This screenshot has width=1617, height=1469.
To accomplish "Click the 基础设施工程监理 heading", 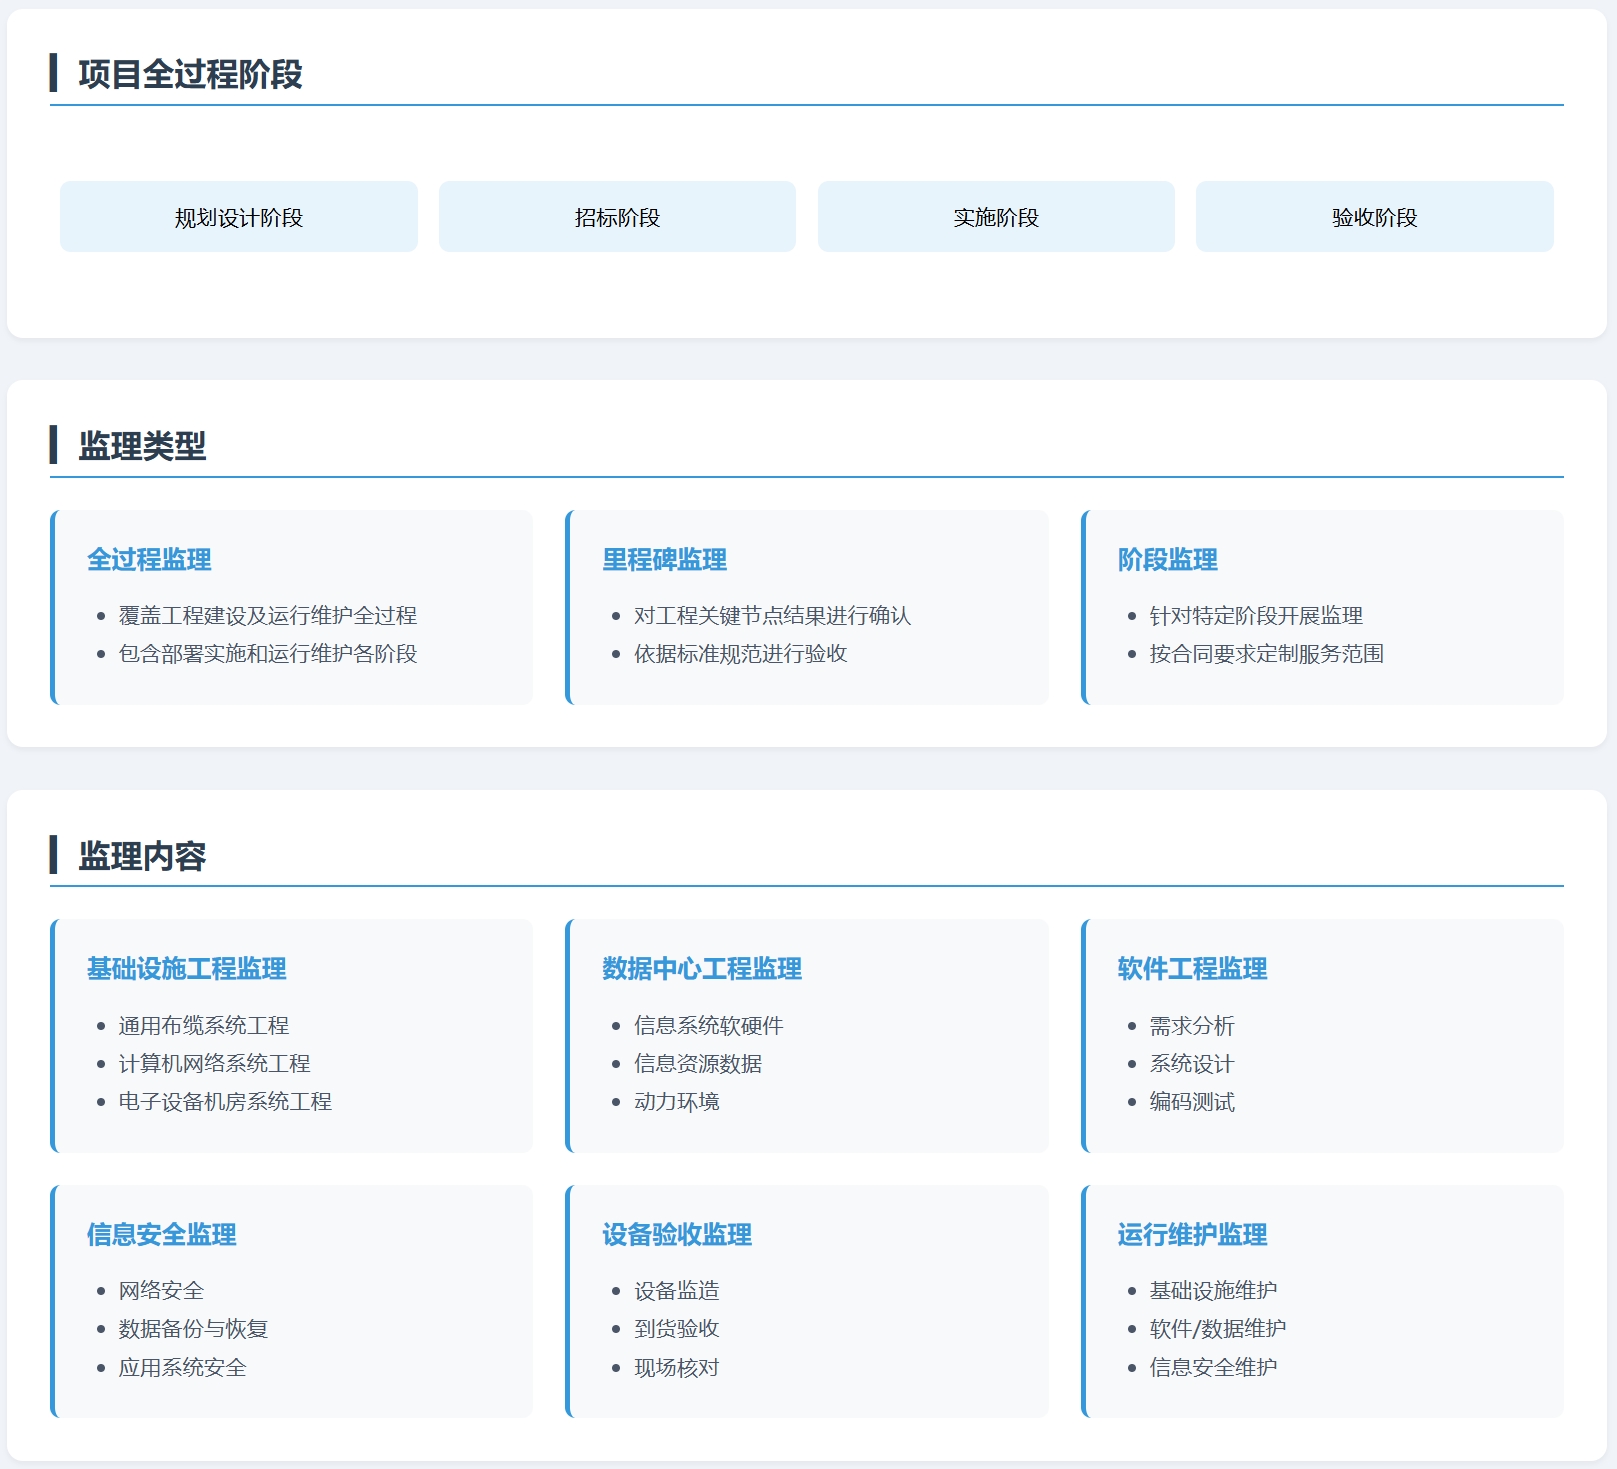I will pos(186,969).
